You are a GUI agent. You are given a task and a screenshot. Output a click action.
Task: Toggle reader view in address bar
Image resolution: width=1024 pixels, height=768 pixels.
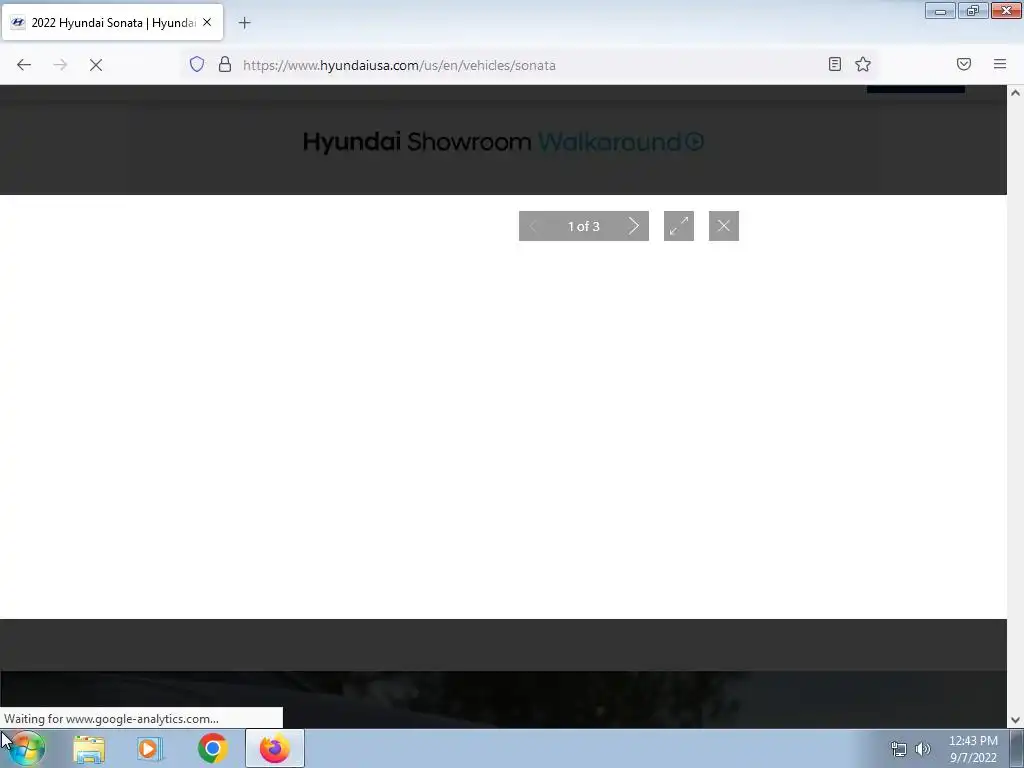[835, 64]
